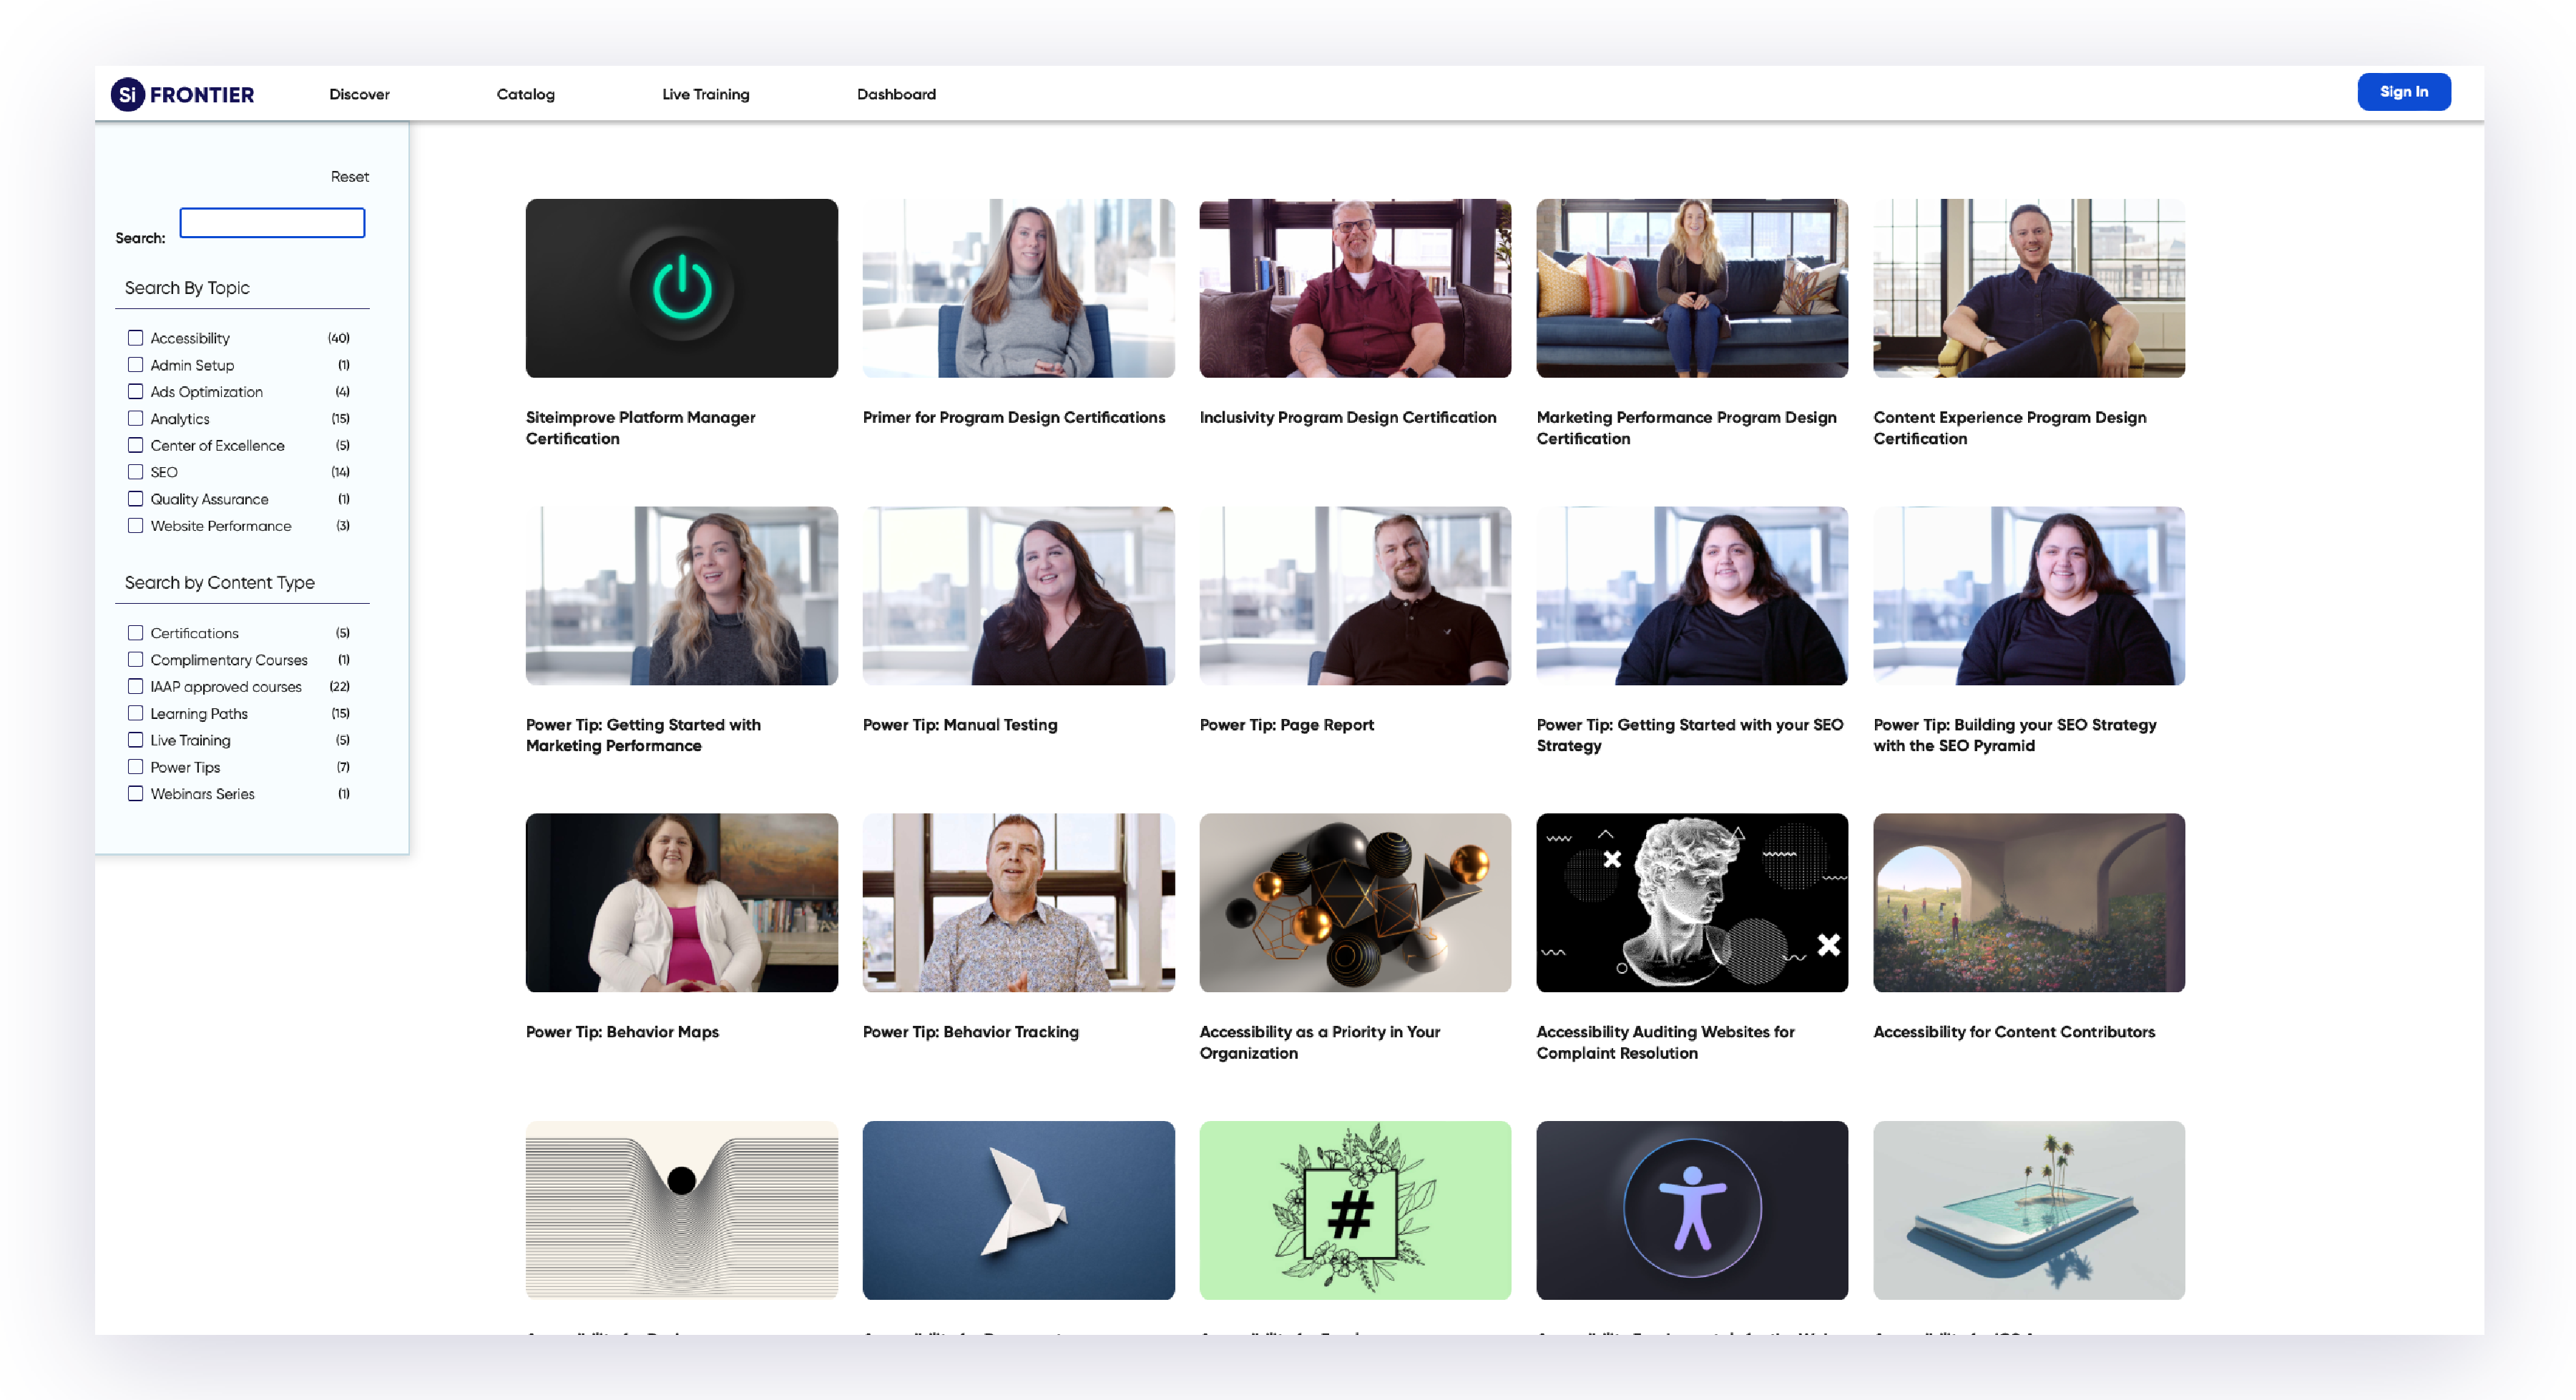Open the accessibility person icon course thumbnail
The image size is (2576, 1400).
tap(1691, 1209)
